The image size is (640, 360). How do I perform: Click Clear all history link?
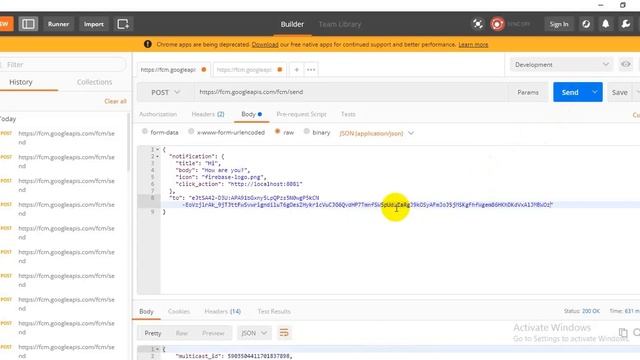click(x=115, y=101)
